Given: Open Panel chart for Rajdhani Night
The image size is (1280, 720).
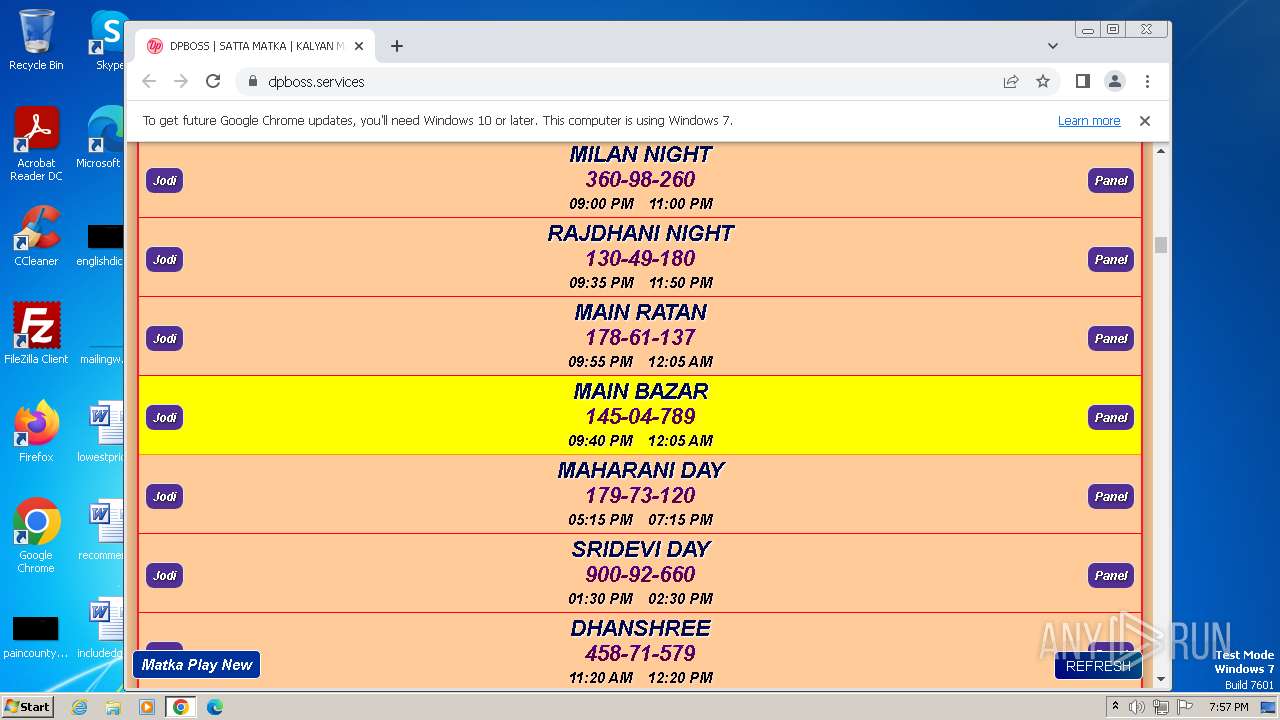Looking at the screenshot, I should click(1111, 259).
